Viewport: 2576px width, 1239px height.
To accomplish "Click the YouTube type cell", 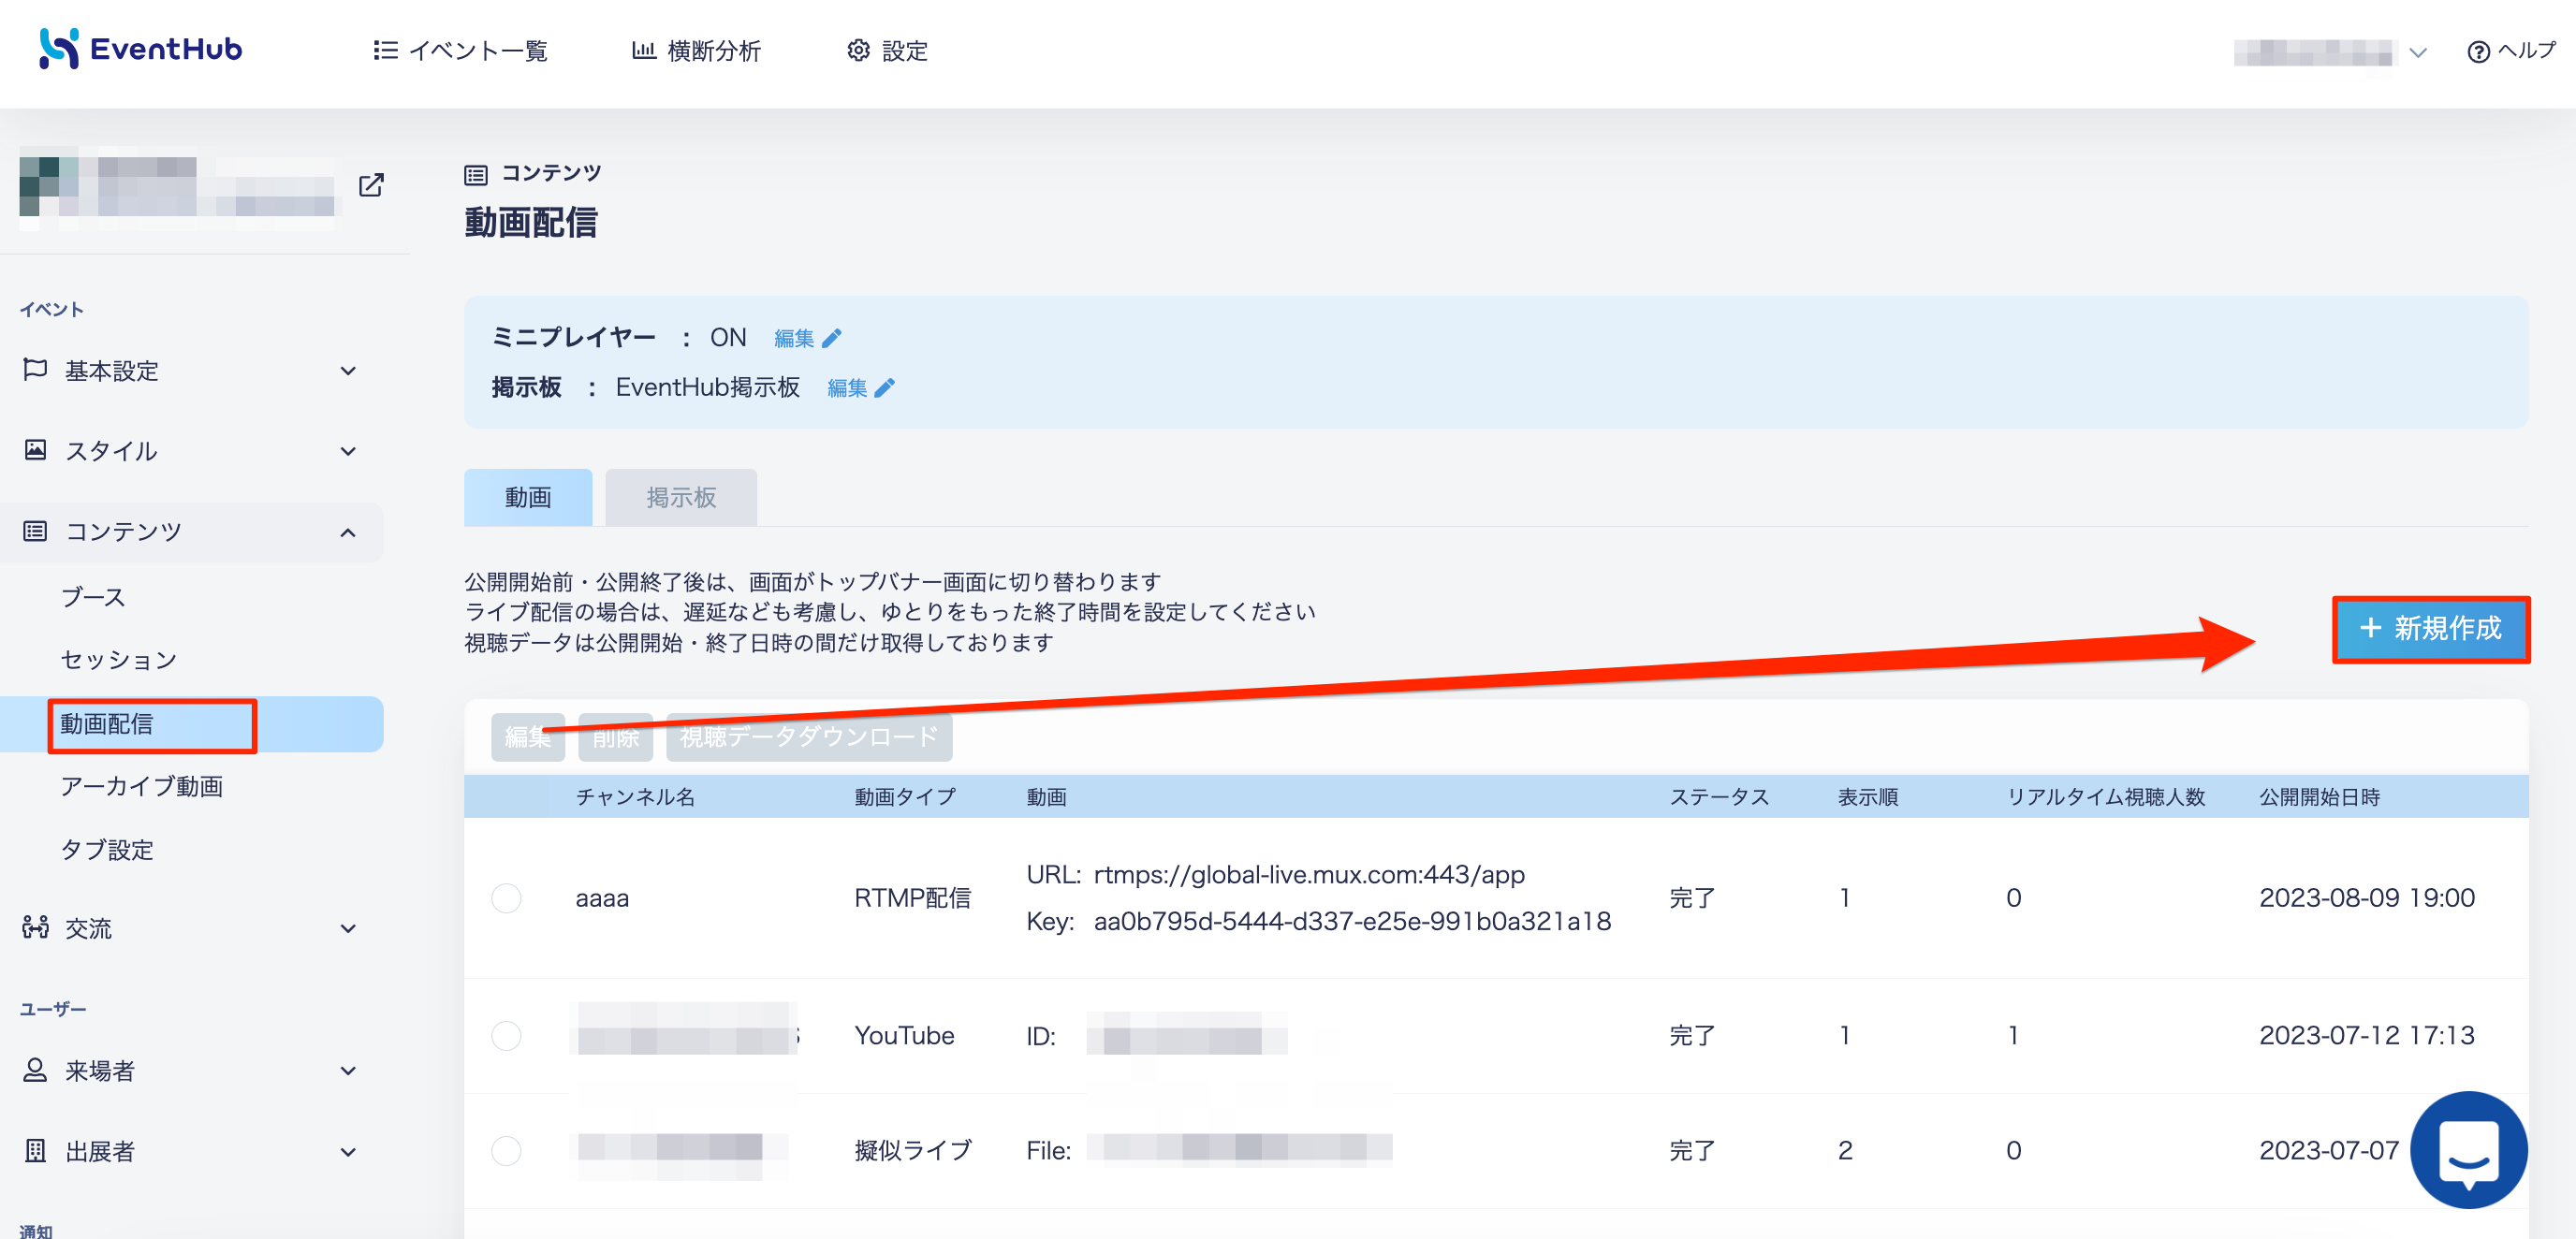I will coord(904,1035).
